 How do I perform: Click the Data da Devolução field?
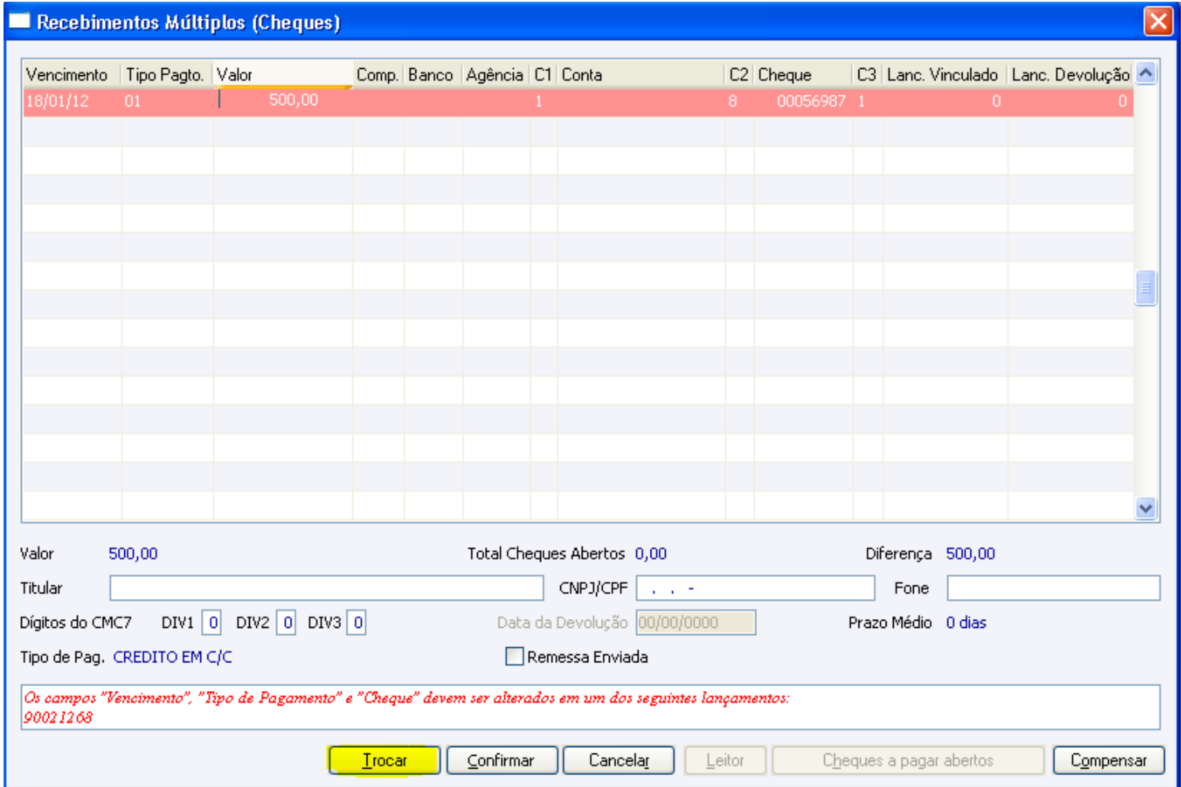click(696, 623)
